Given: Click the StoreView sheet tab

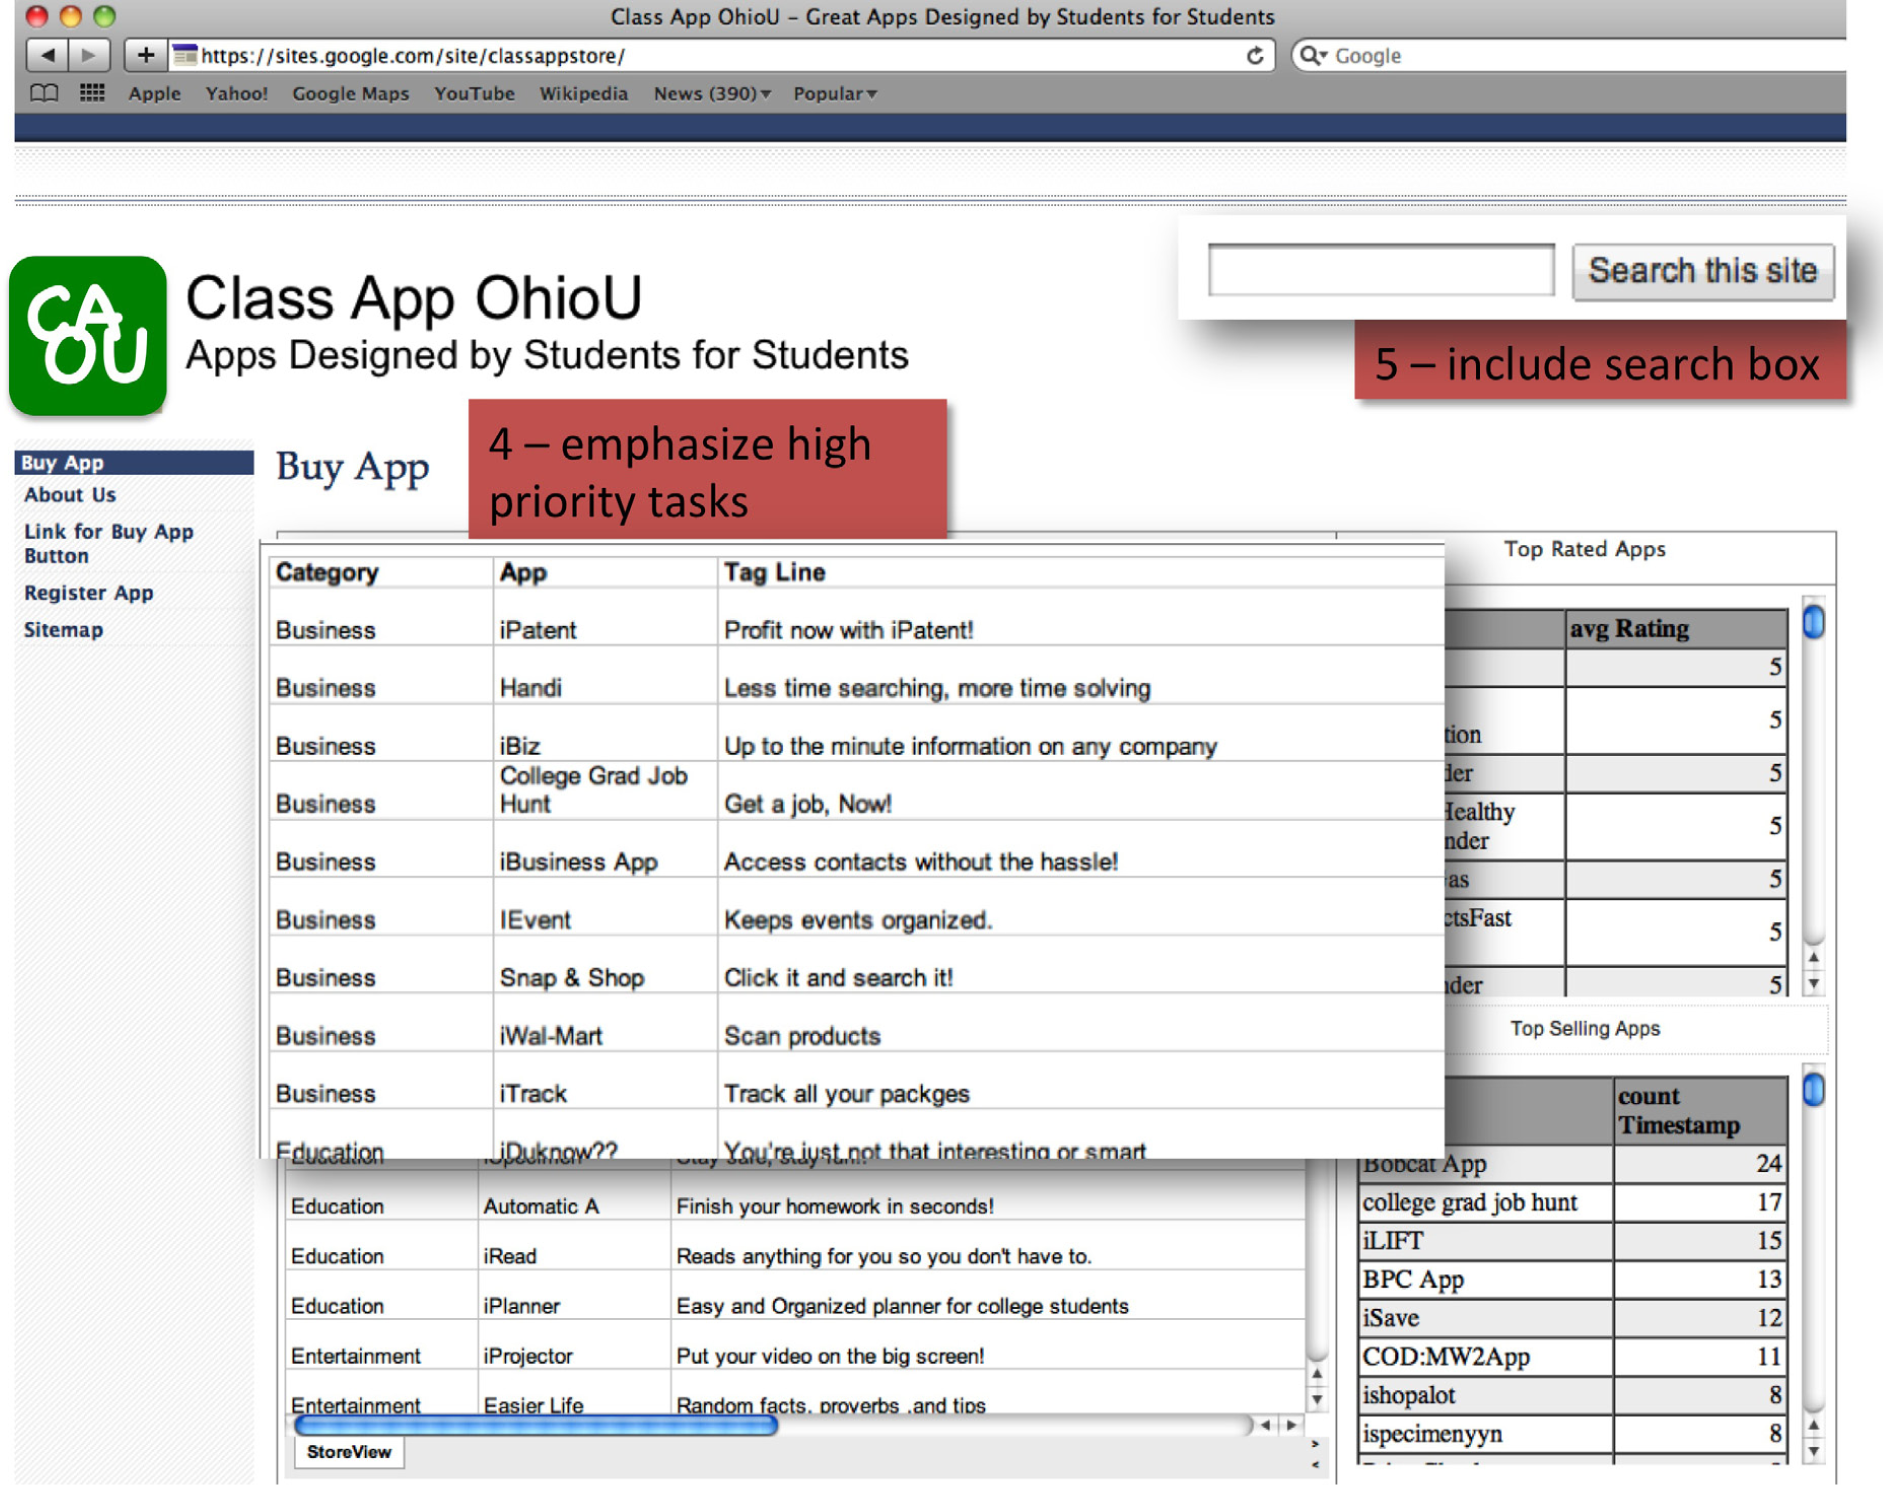Looking at the screenshot, I should (349, 1452).
